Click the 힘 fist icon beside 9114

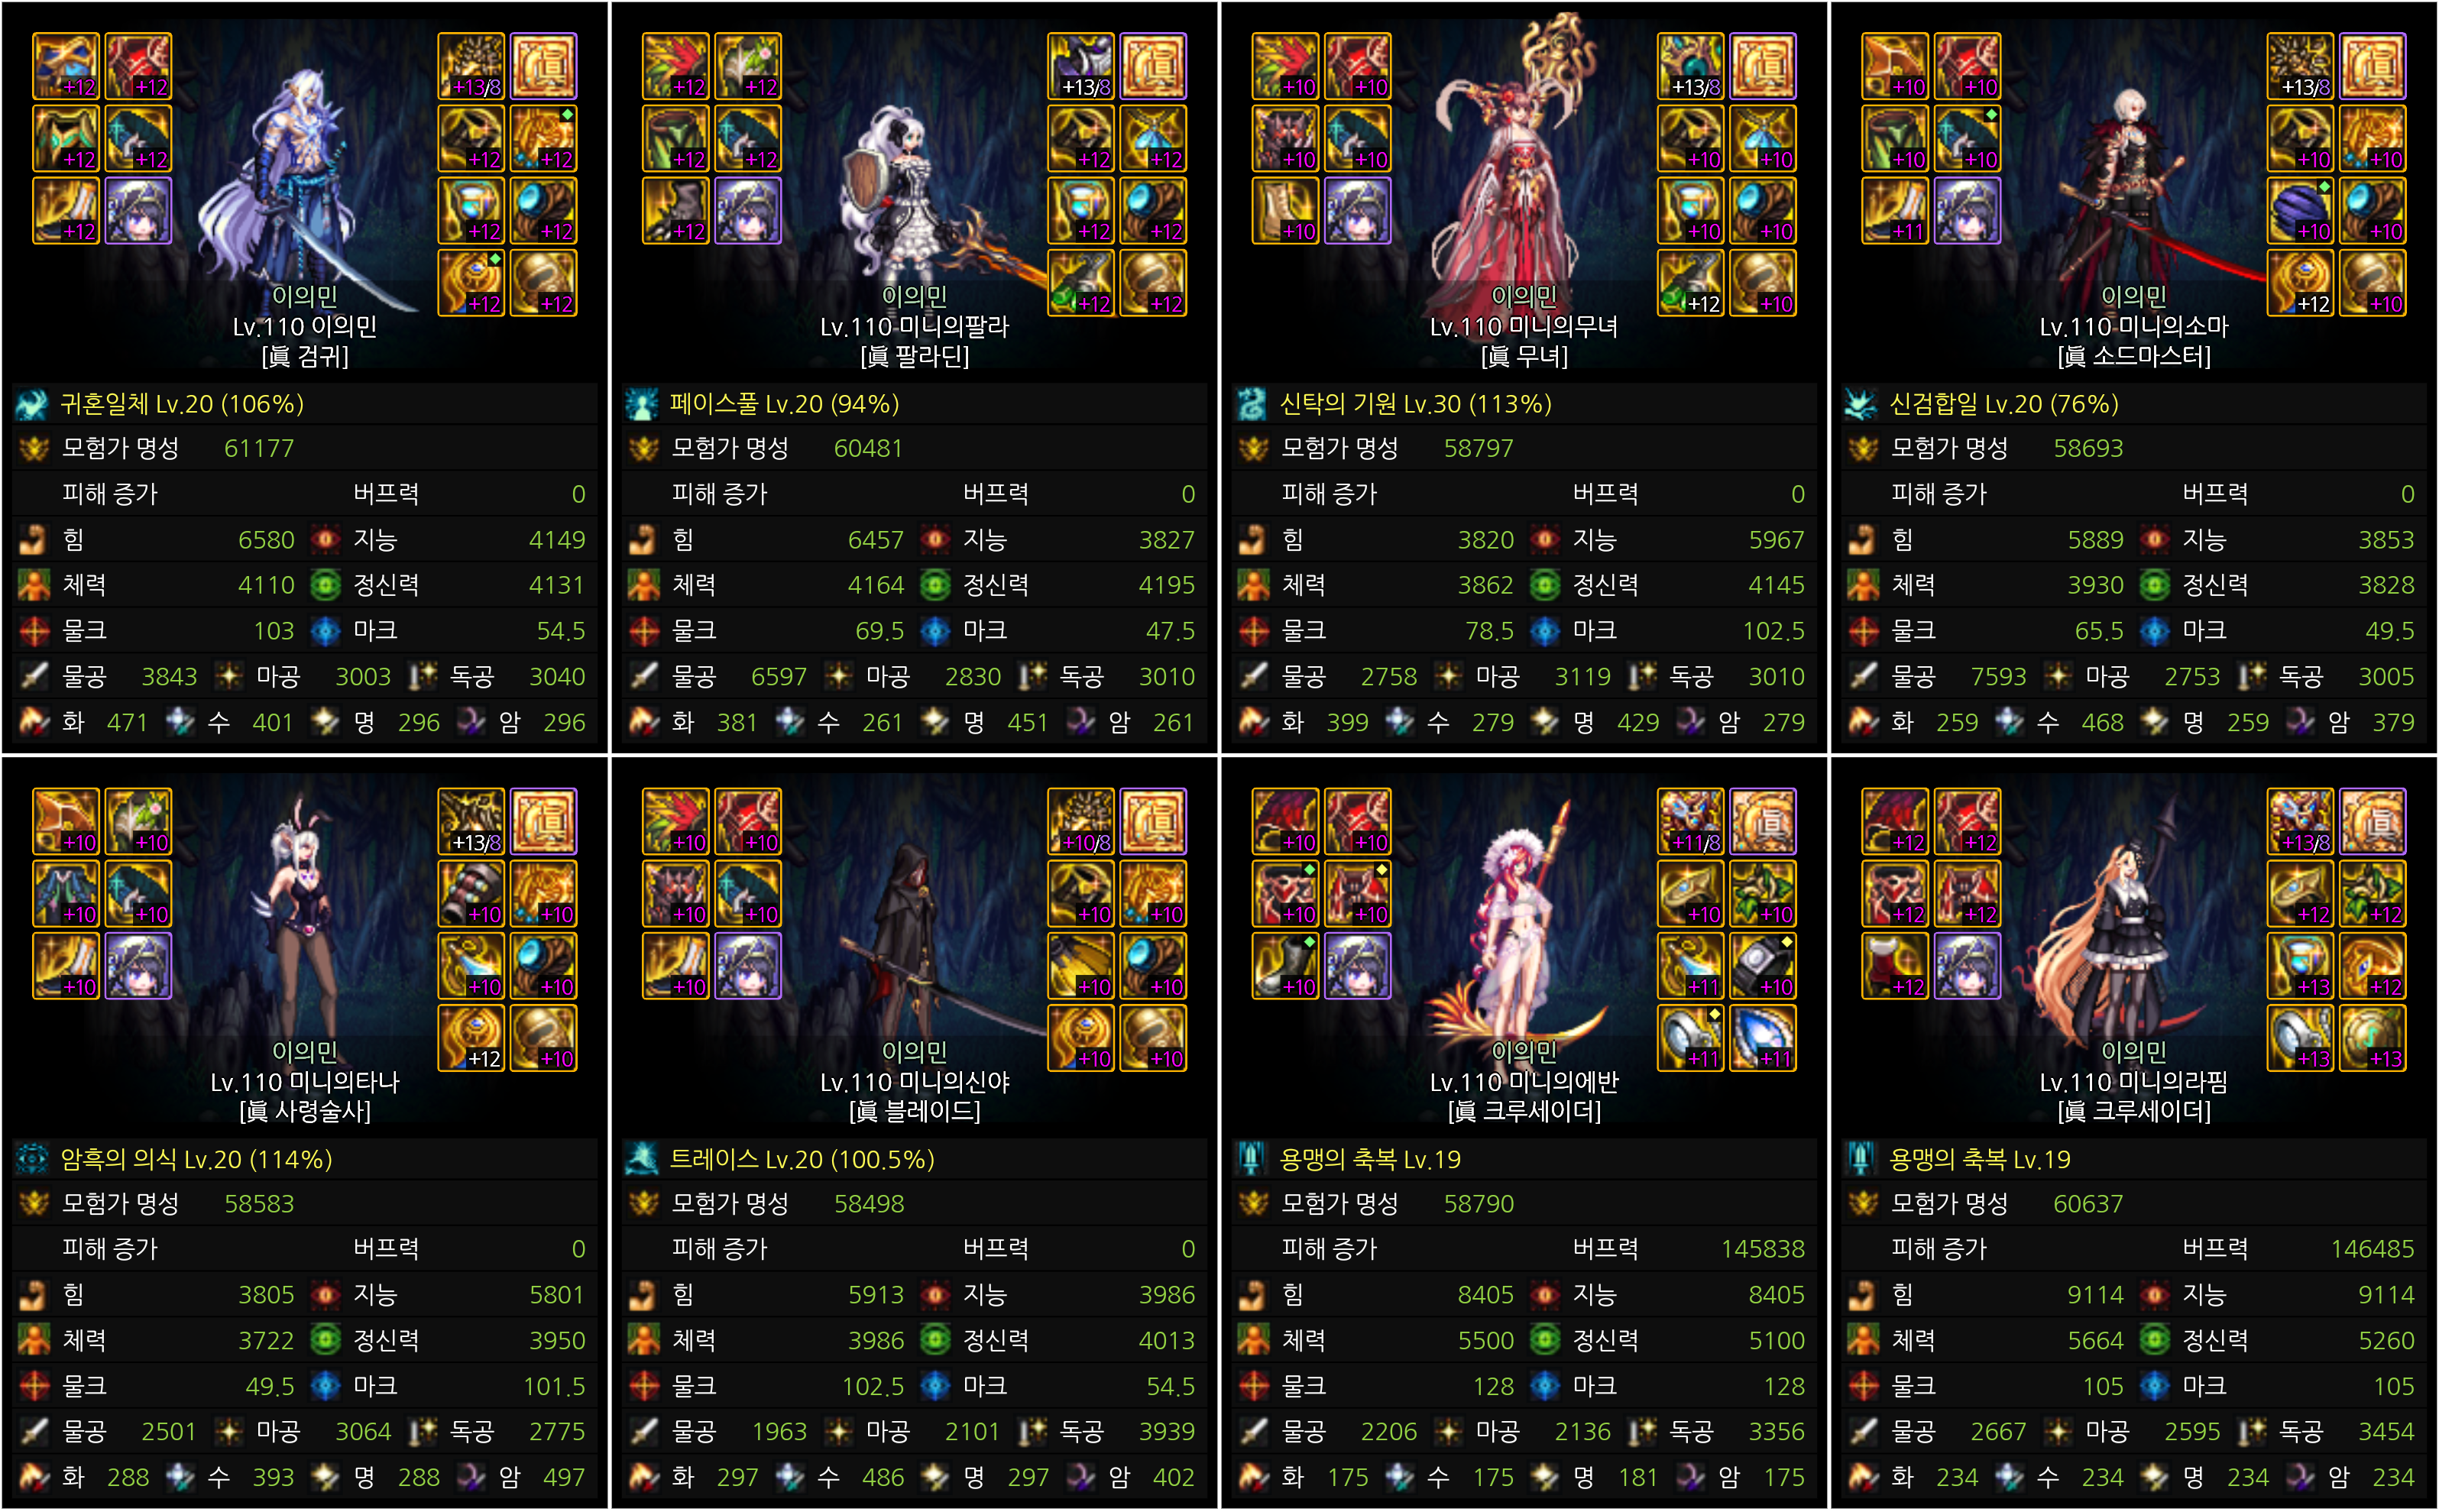(x=1862, y=1295)
